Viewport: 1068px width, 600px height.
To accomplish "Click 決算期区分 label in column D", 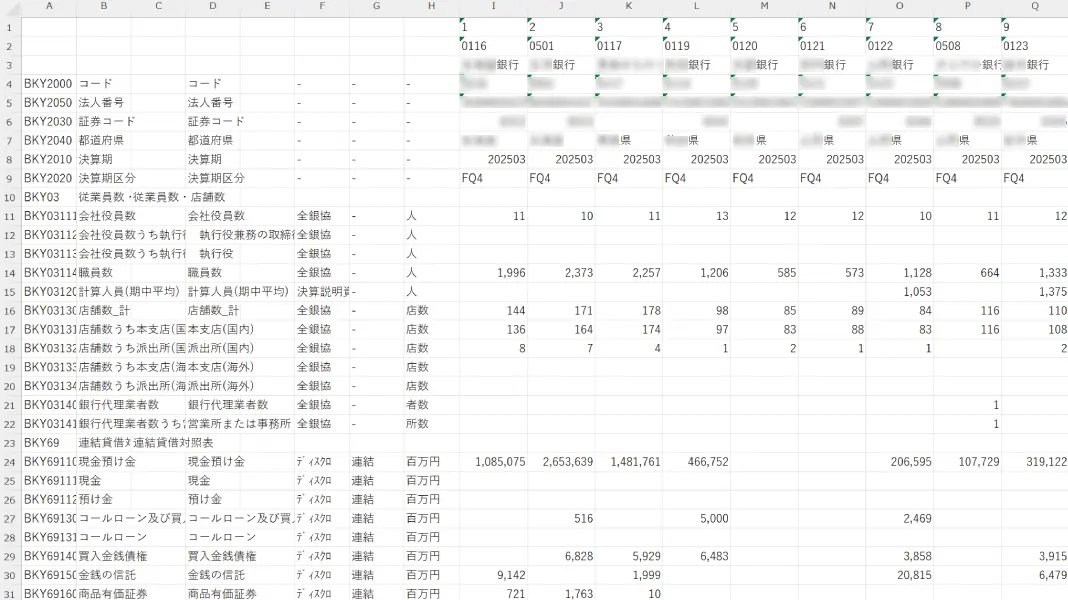I will tap(216, 178).
